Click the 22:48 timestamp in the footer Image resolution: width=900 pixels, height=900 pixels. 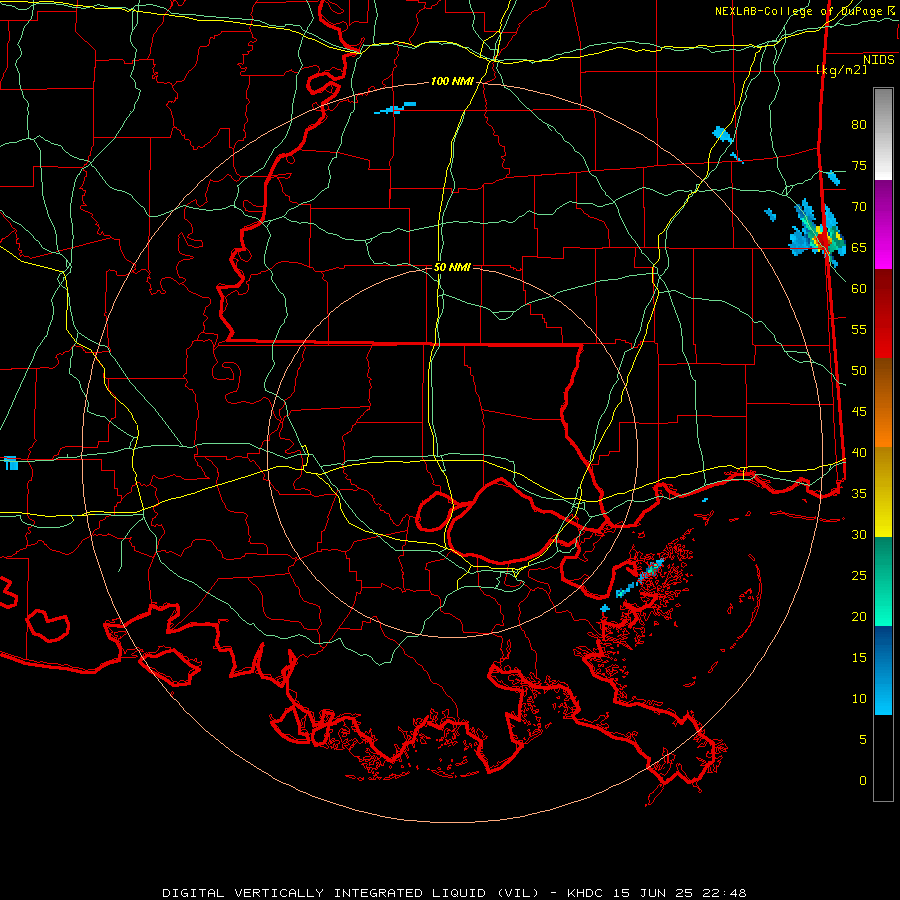tap(726, 893)
